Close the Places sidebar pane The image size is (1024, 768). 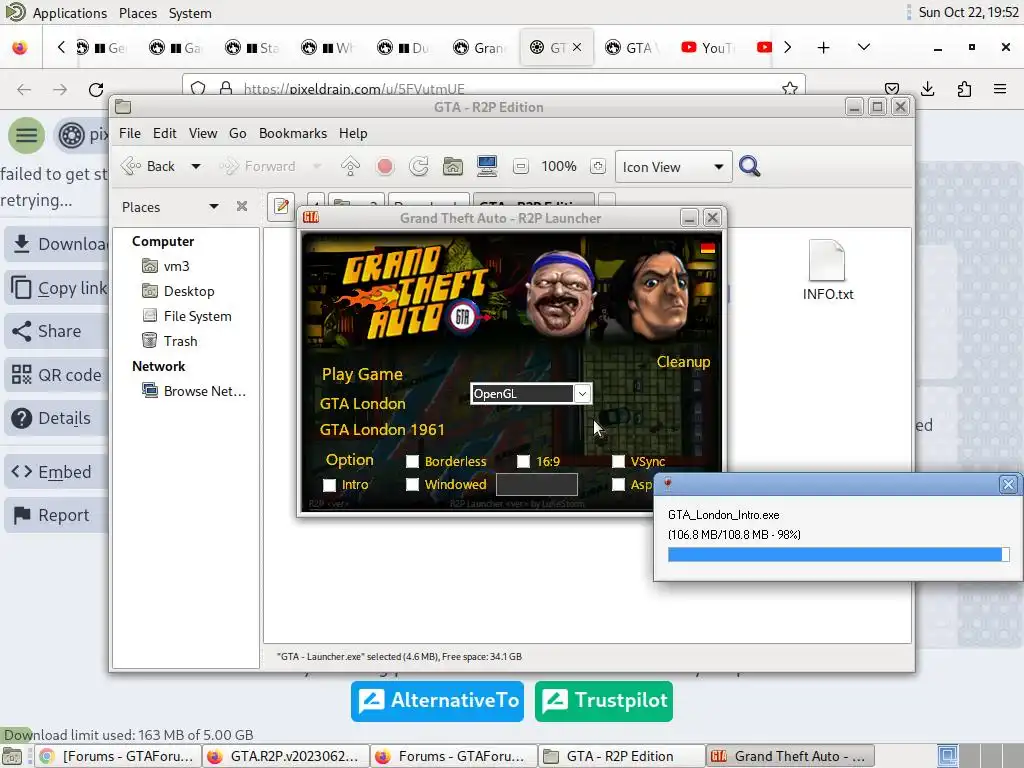click(242, 206)
